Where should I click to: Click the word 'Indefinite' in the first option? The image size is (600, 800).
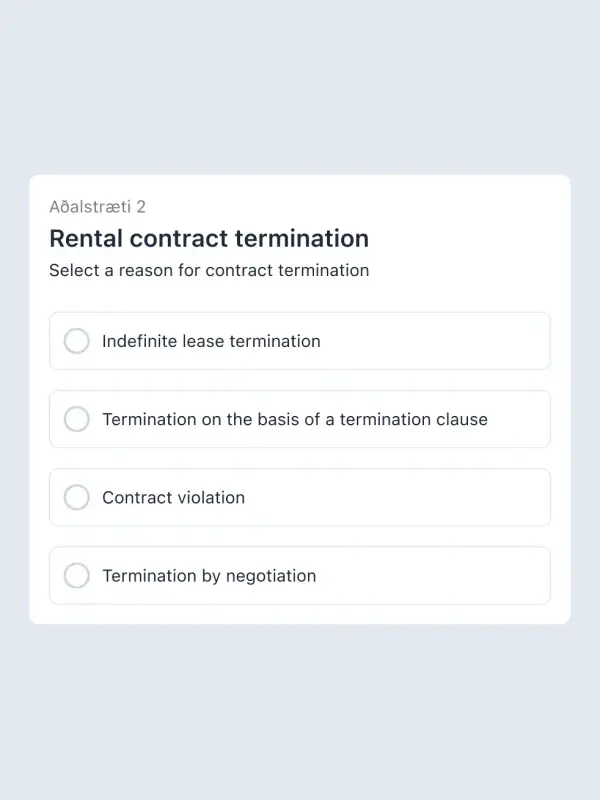pos(140,341)
